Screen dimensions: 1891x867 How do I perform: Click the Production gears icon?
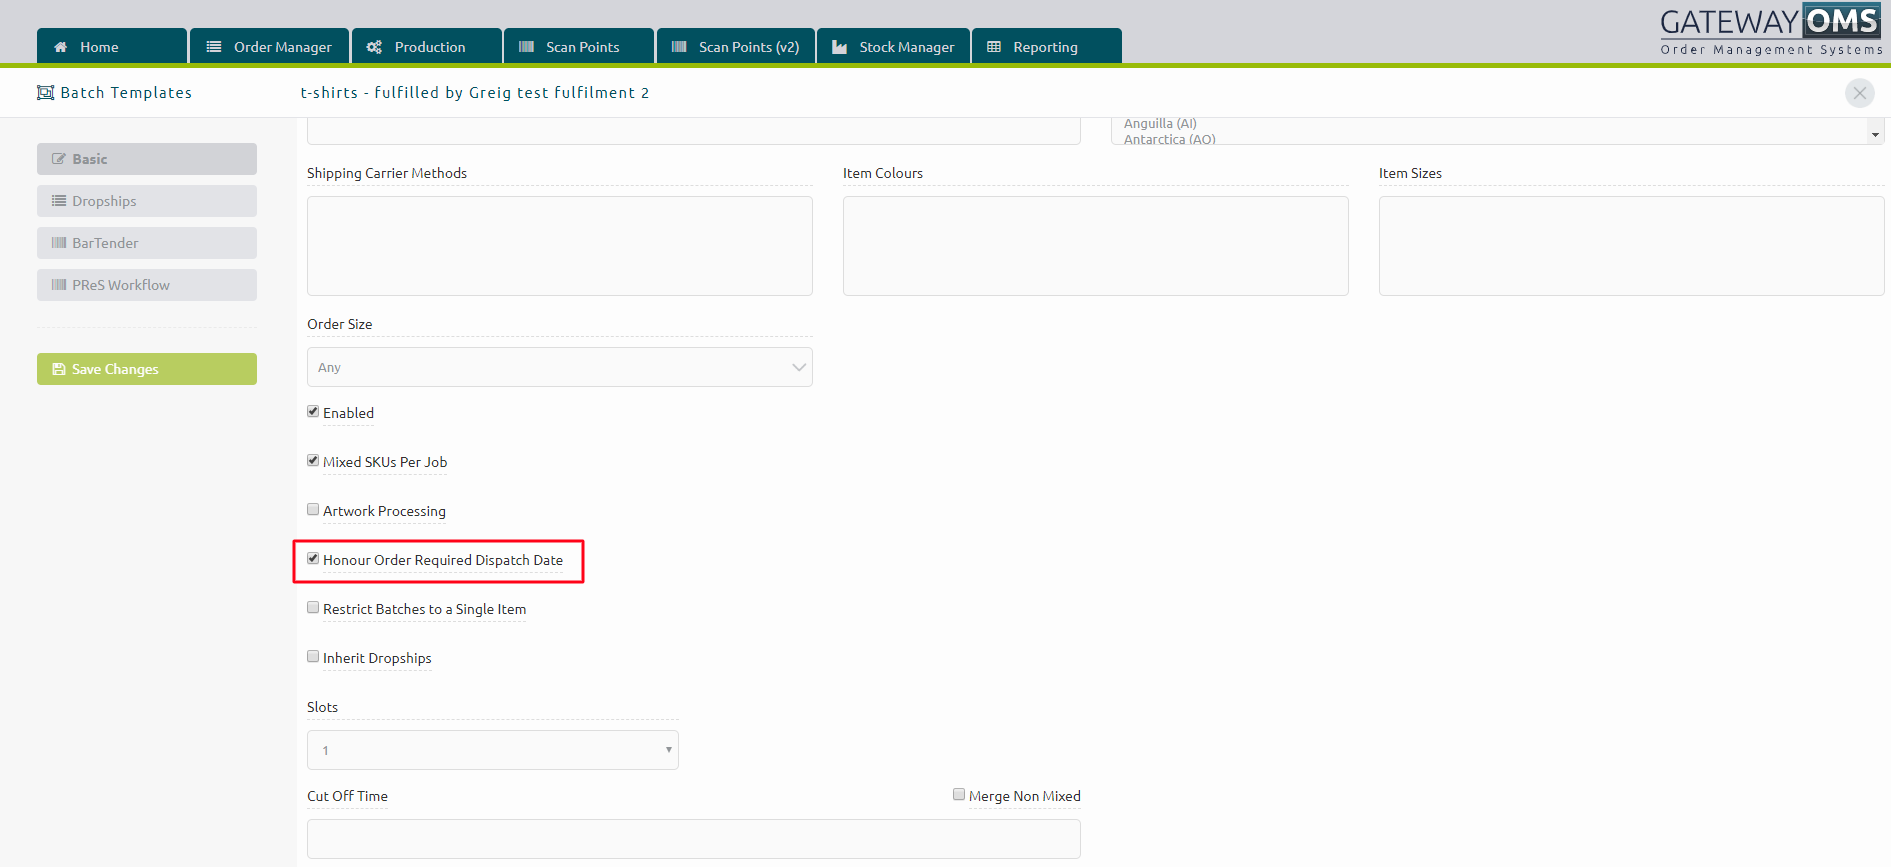374,47
